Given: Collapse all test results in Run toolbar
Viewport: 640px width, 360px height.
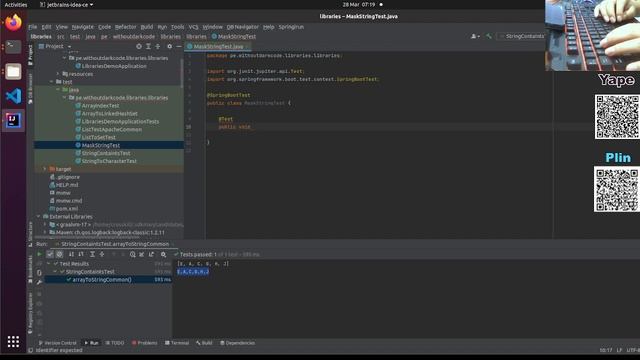Looking at the screenshot, I should click(102, 254).
